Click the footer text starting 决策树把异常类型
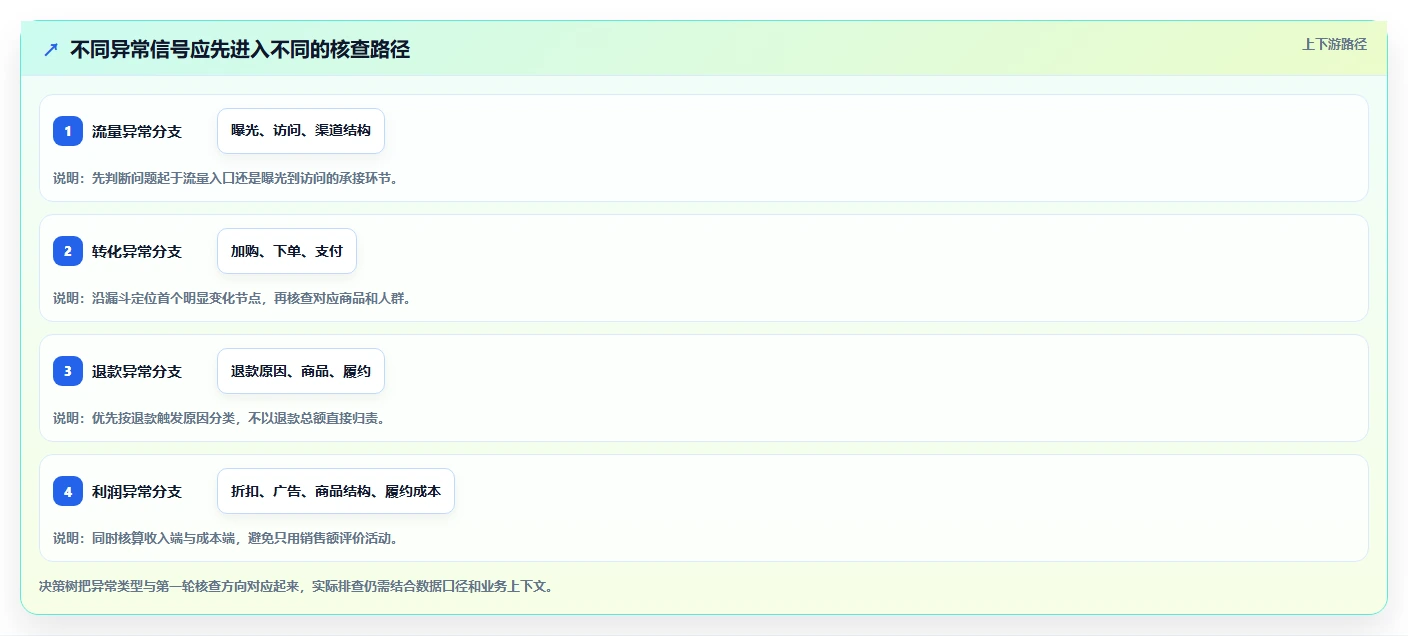 (296, 586)
